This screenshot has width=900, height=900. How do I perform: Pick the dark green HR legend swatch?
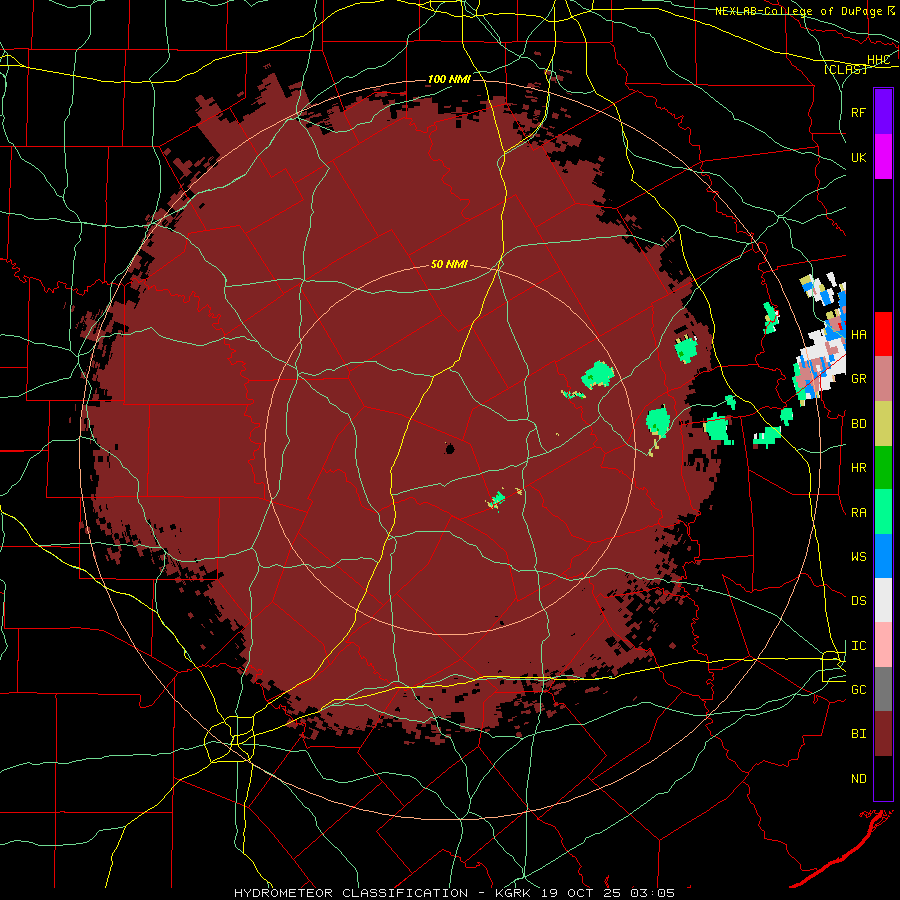point(883,468)
